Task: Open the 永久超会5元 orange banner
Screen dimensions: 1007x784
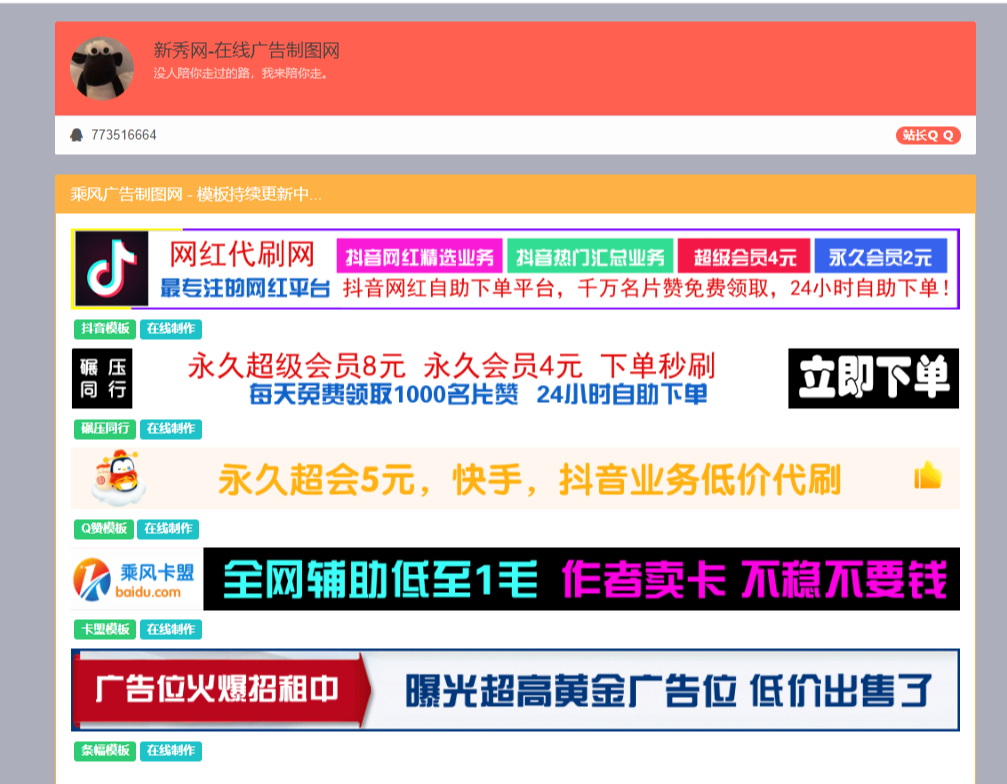Action: click(x=515, y=479)
